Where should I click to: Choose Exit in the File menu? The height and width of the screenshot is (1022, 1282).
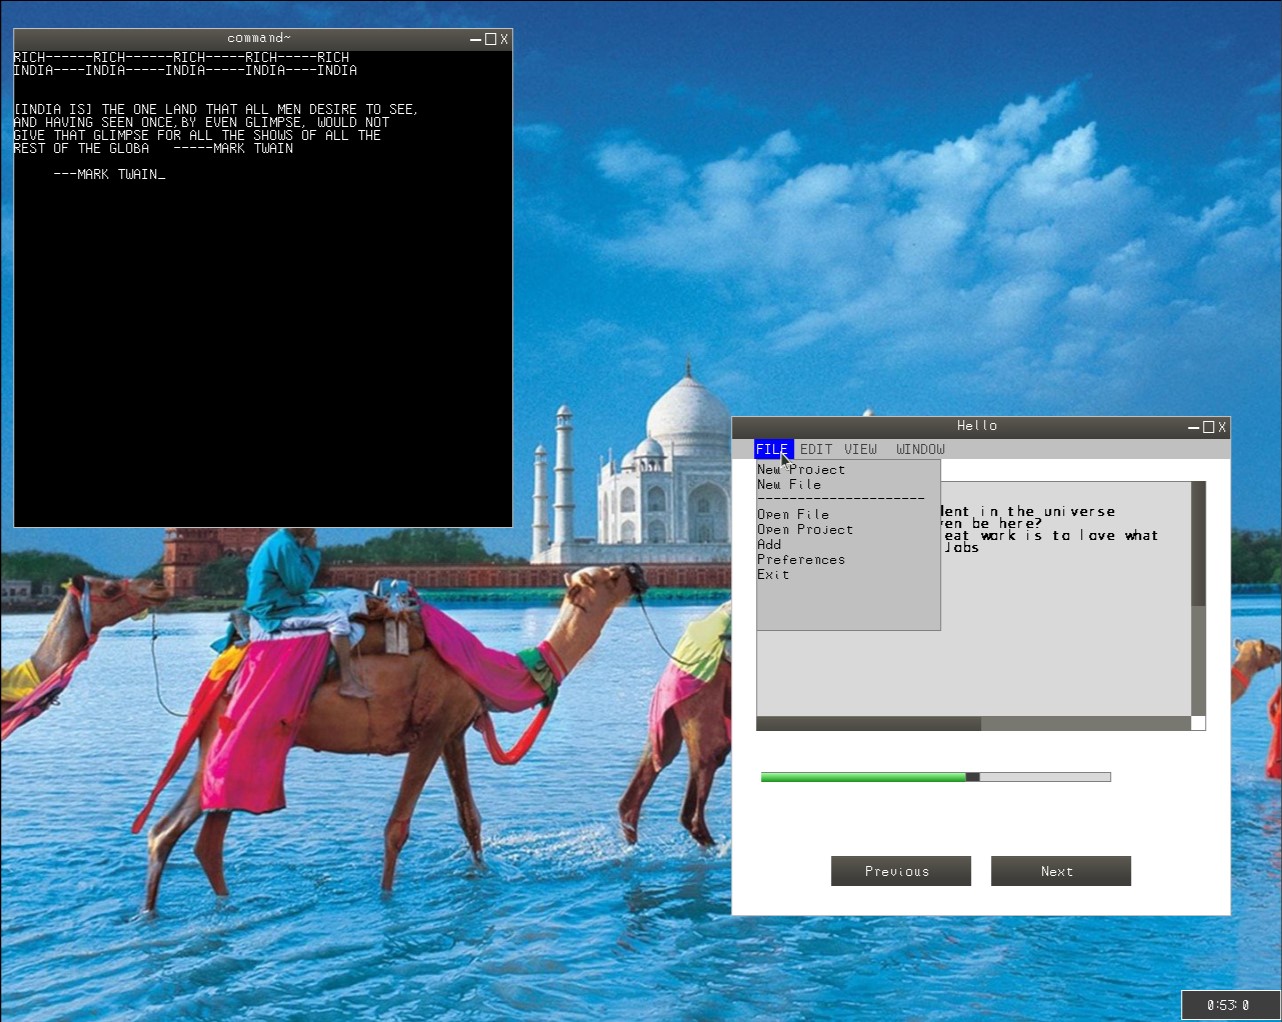[773, 574]
